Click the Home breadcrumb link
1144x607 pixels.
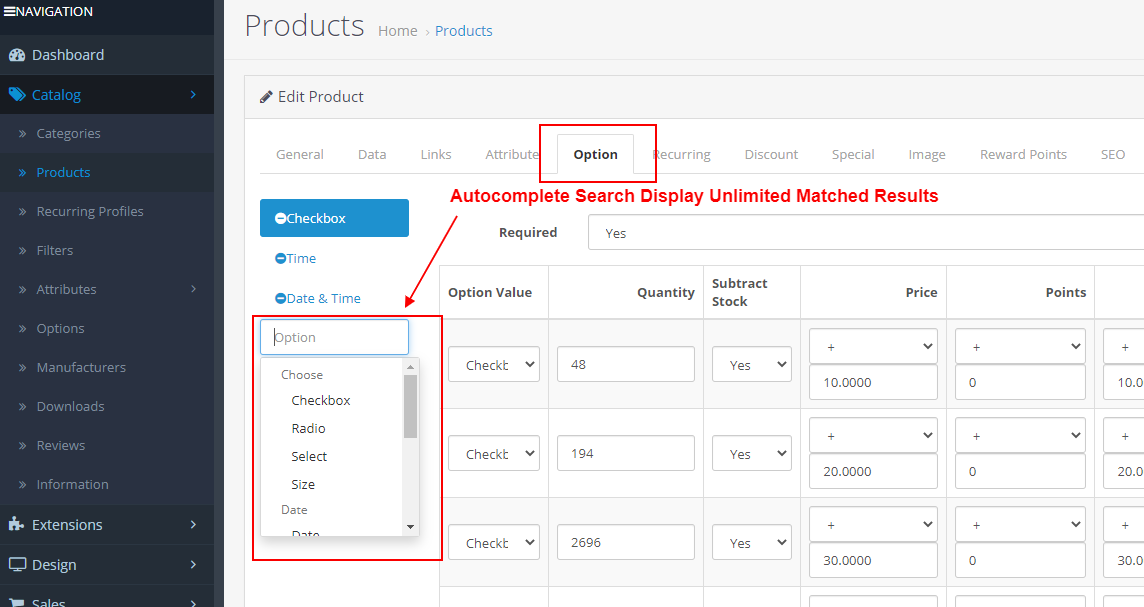pyautogui.click(x=397, y=30)
